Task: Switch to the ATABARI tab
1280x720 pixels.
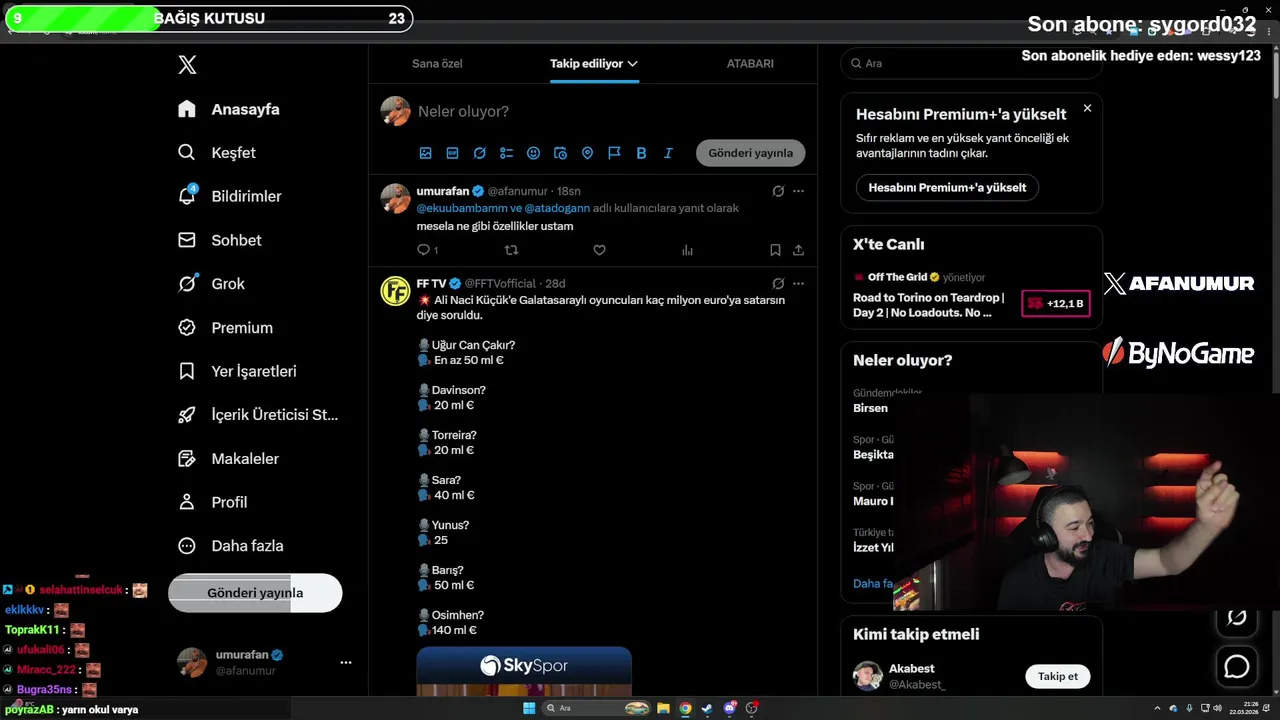Action: [x=750, y=63]
